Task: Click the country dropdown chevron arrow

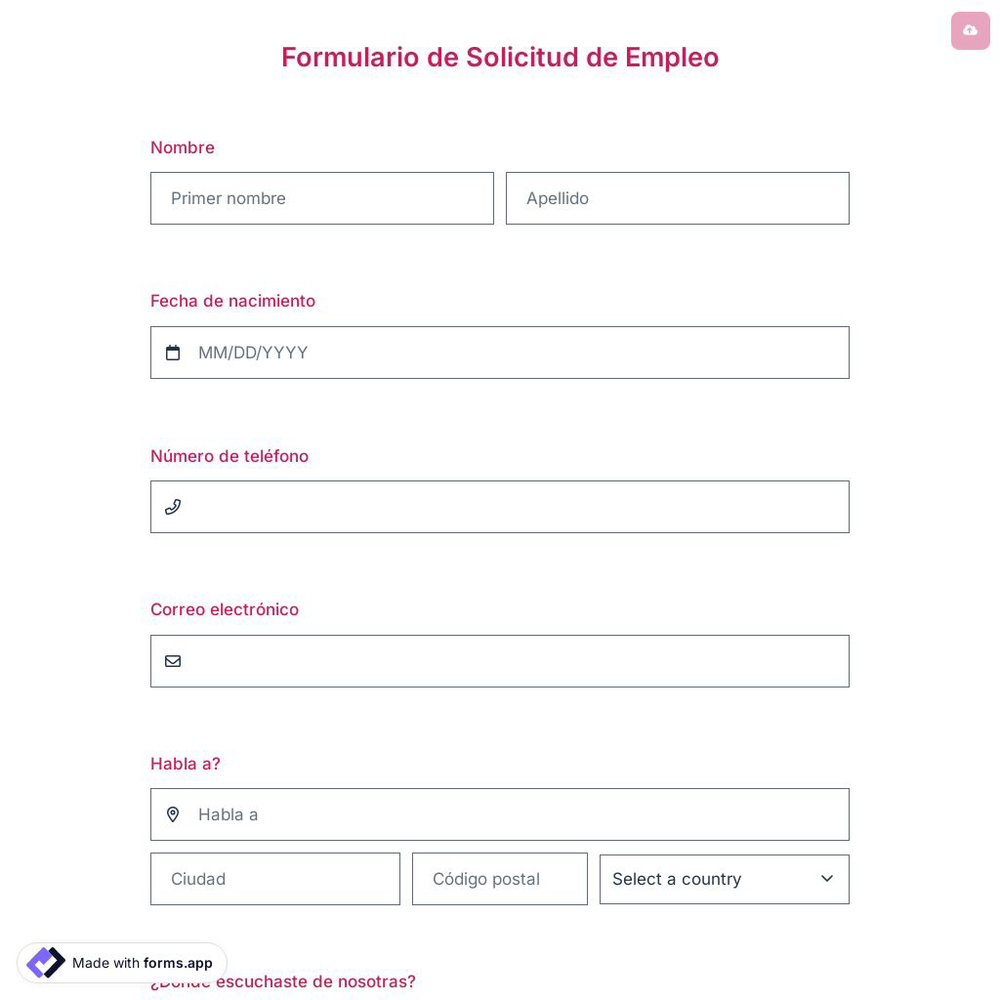Action: point(827,879)
